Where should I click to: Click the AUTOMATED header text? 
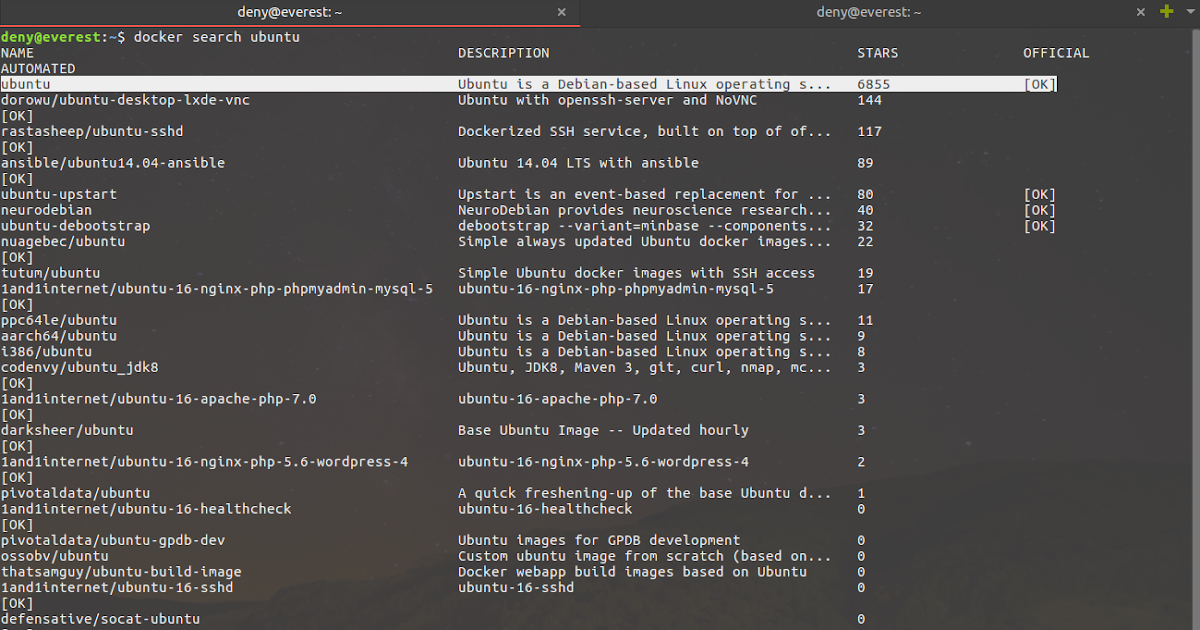click(x=38, y=69)
